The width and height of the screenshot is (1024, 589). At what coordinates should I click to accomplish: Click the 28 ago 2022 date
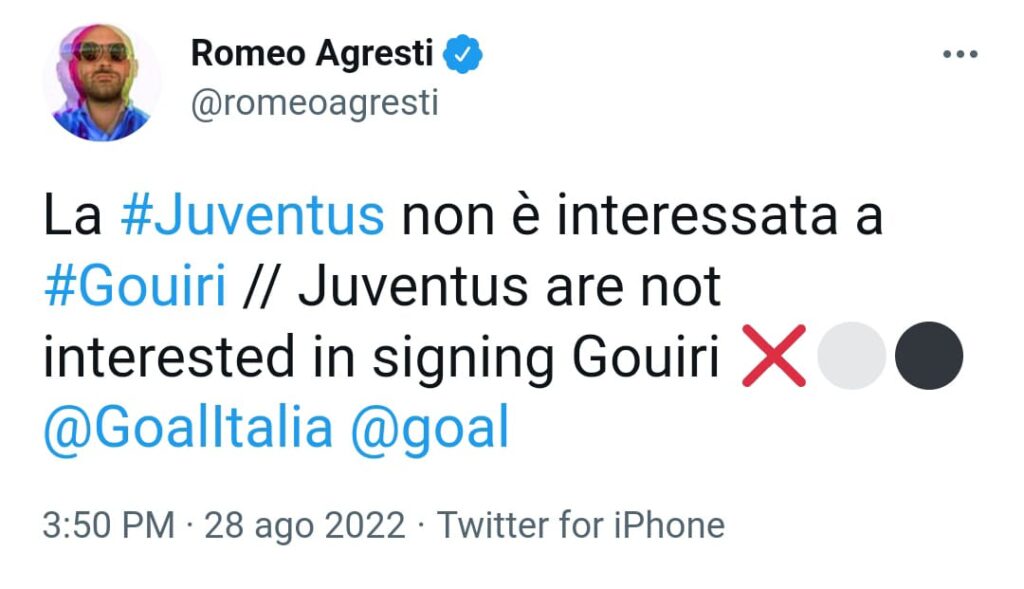[x=305, y=524]
